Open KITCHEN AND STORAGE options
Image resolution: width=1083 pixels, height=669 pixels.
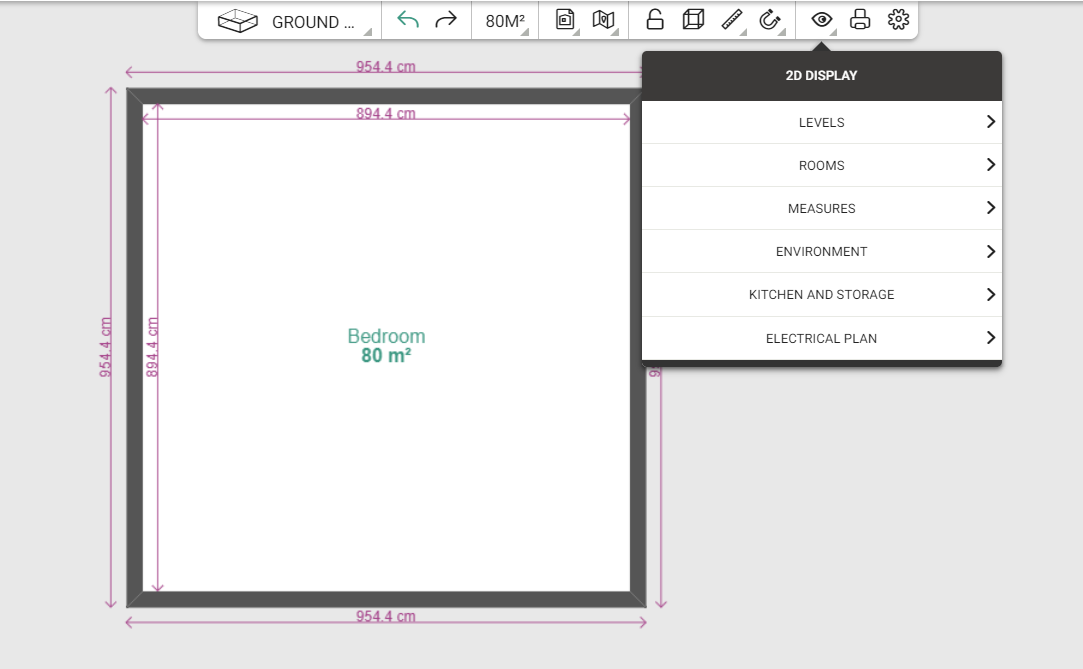822,295
